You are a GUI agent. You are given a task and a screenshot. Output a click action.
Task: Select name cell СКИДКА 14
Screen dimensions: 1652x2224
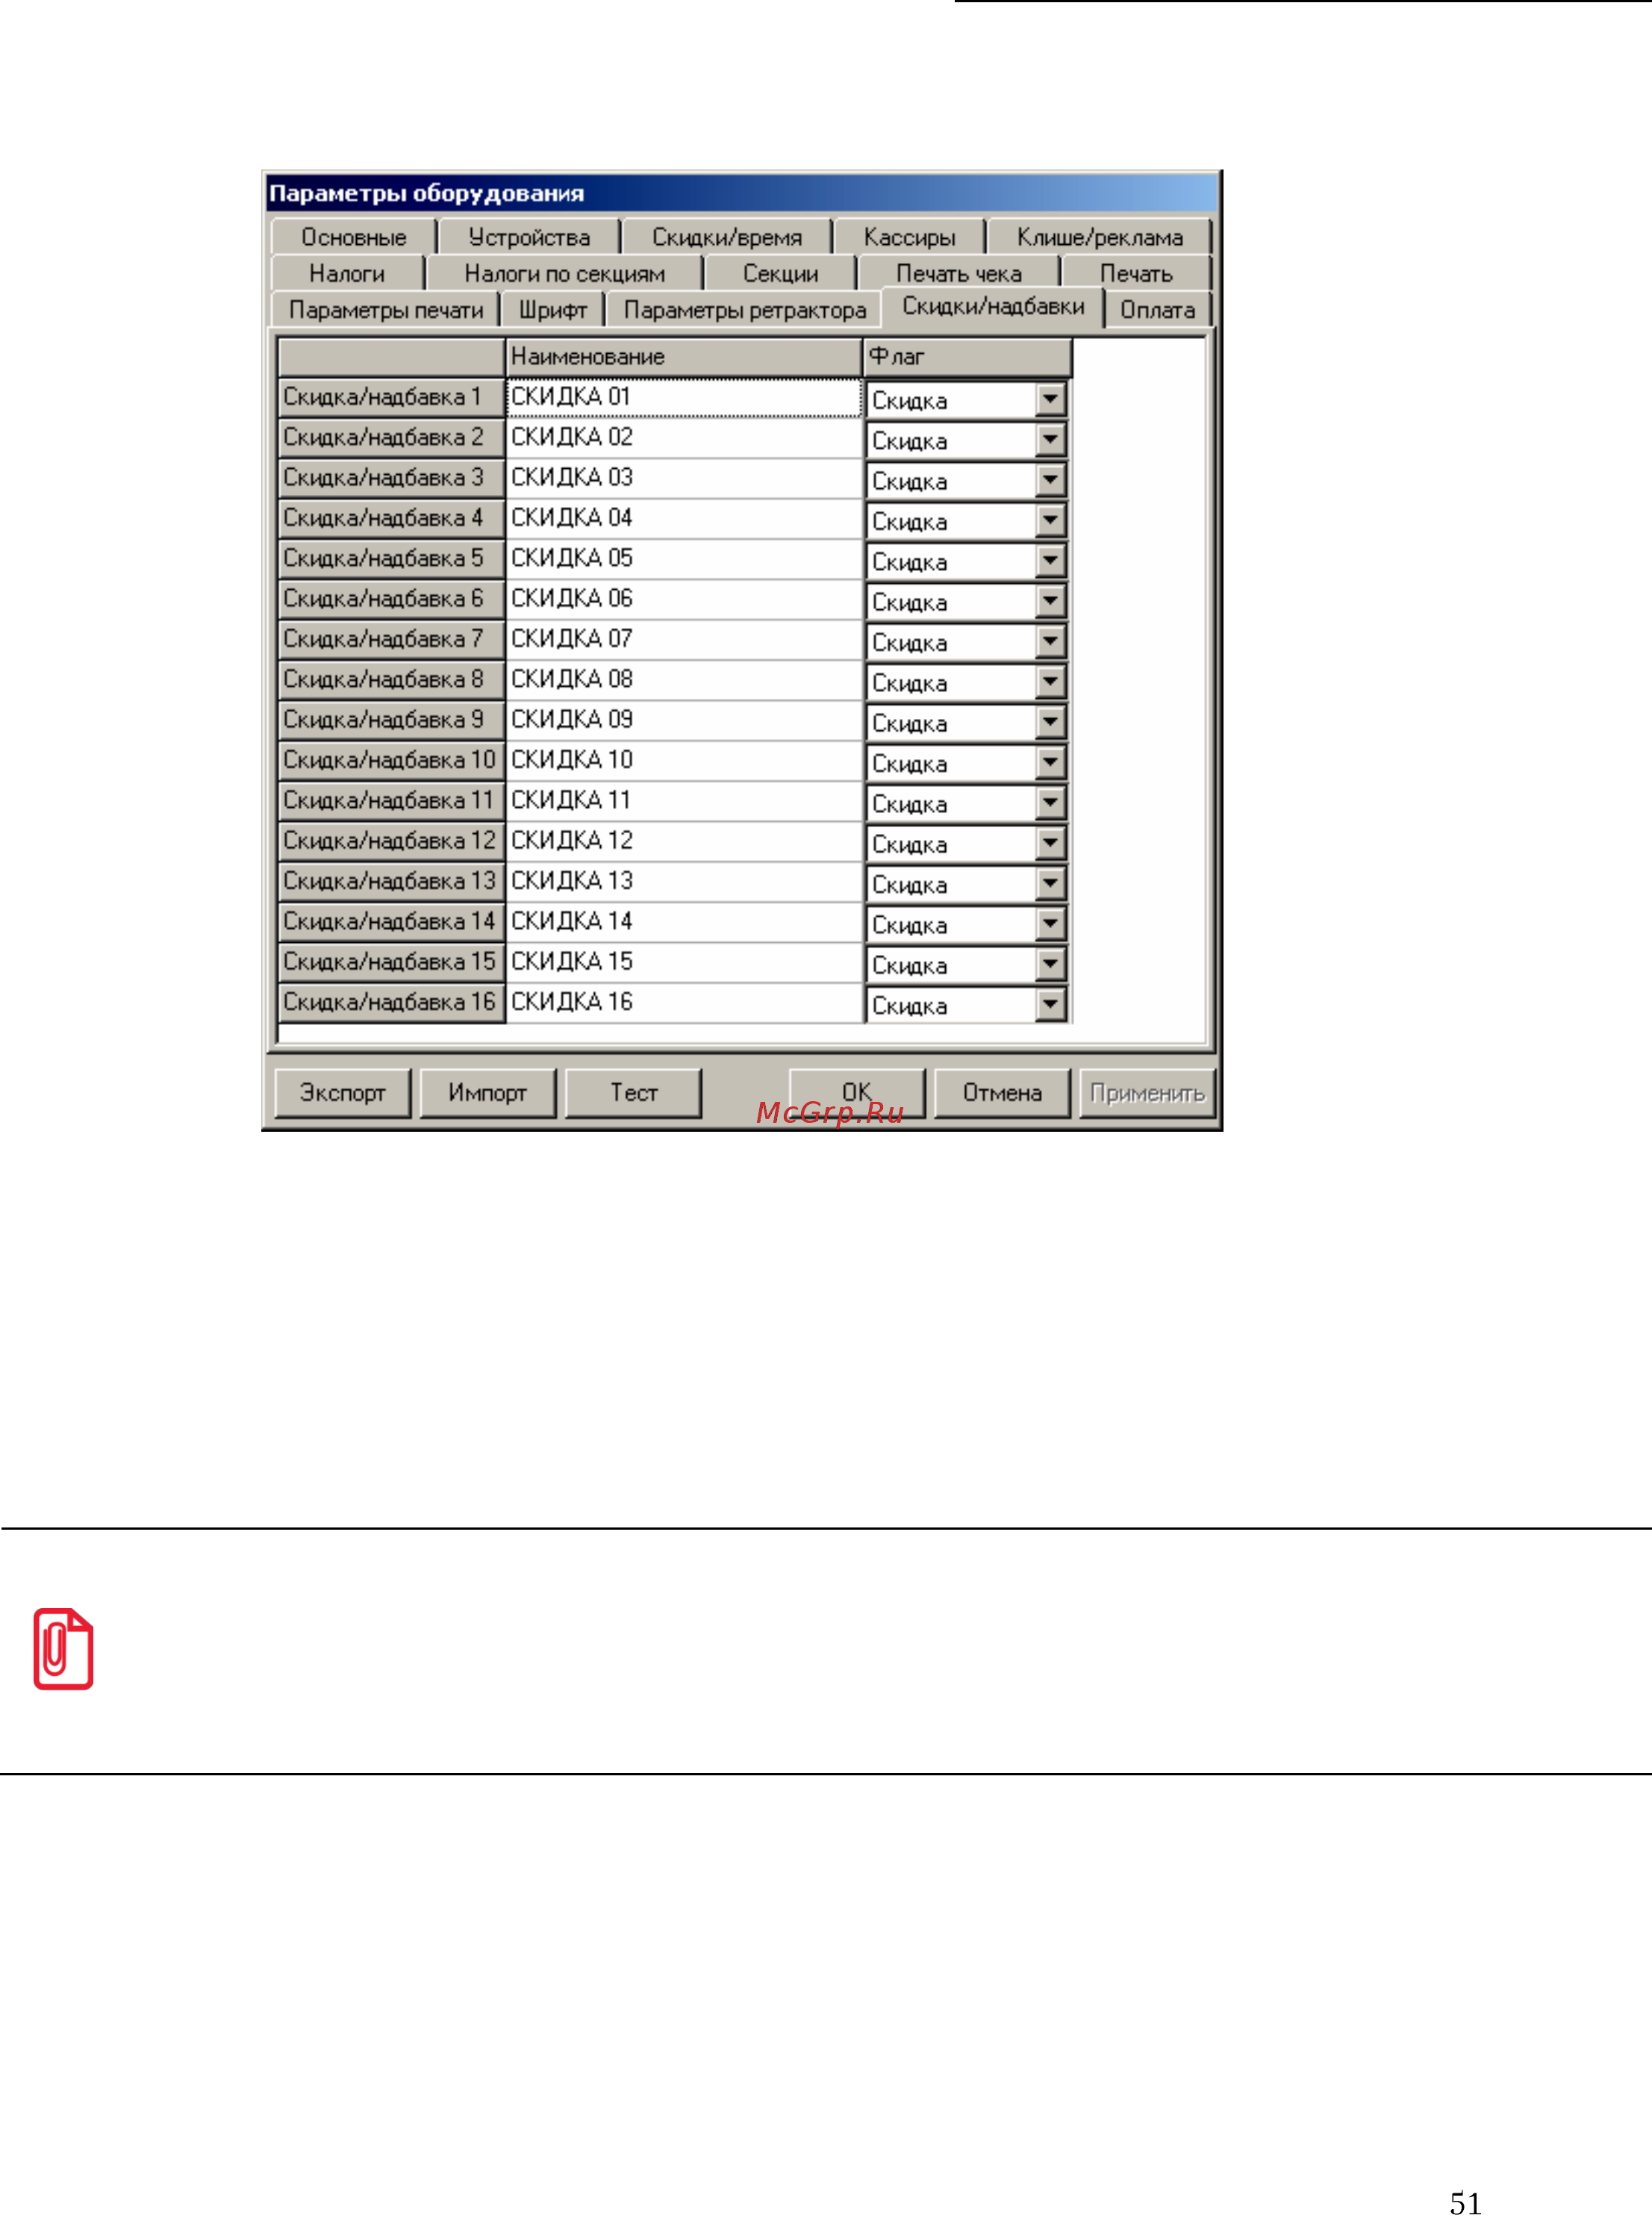coord(684,921)
